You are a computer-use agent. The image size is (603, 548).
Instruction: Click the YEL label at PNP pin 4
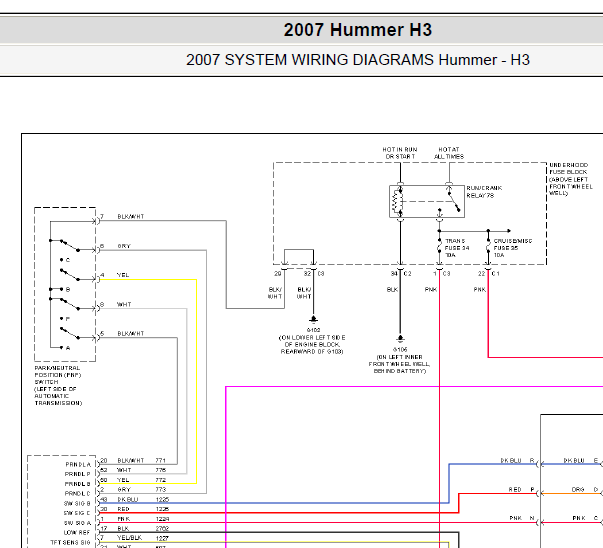click(x=123, y=275)
